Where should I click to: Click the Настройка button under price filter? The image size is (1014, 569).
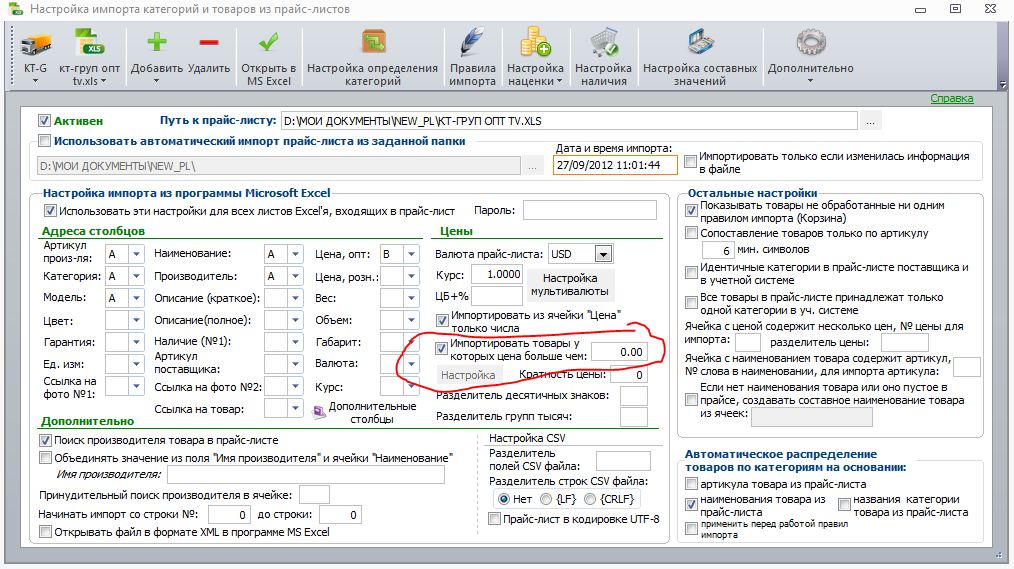[x=468, y=375]
